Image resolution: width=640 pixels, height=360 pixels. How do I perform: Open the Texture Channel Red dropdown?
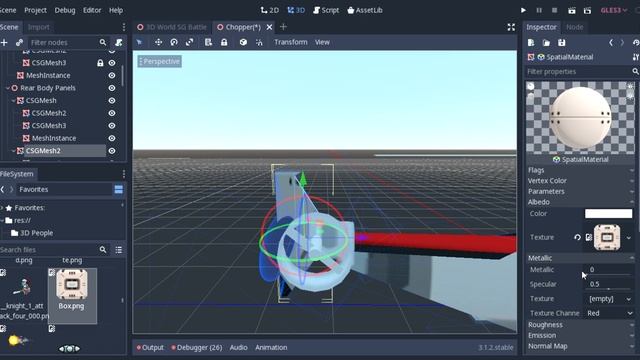click(x=610, y=313)
